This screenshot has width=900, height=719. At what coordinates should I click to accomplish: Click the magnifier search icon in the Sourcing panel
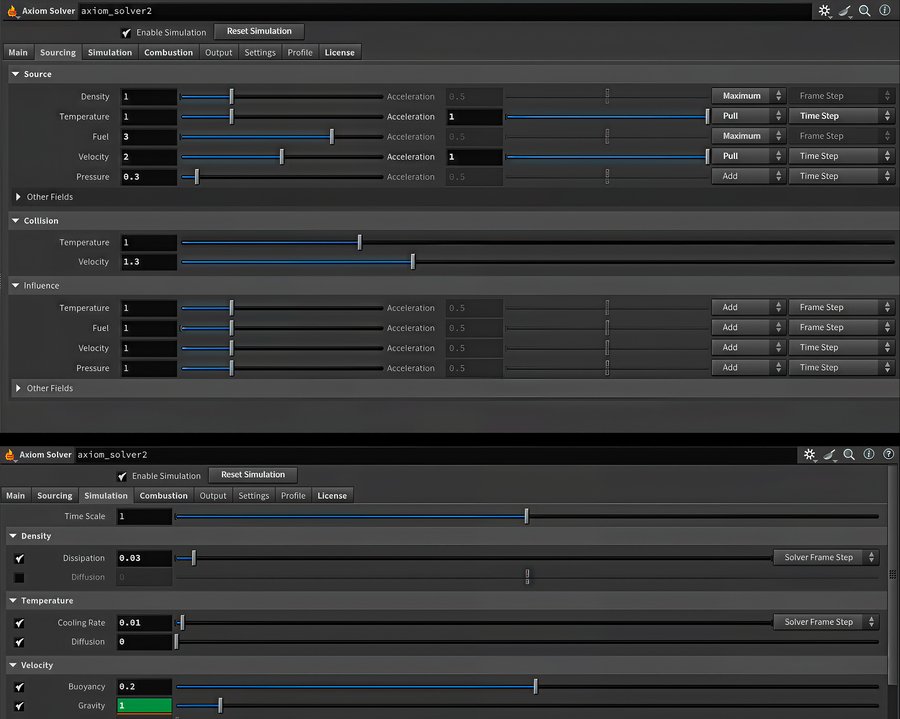coord(865,10)
